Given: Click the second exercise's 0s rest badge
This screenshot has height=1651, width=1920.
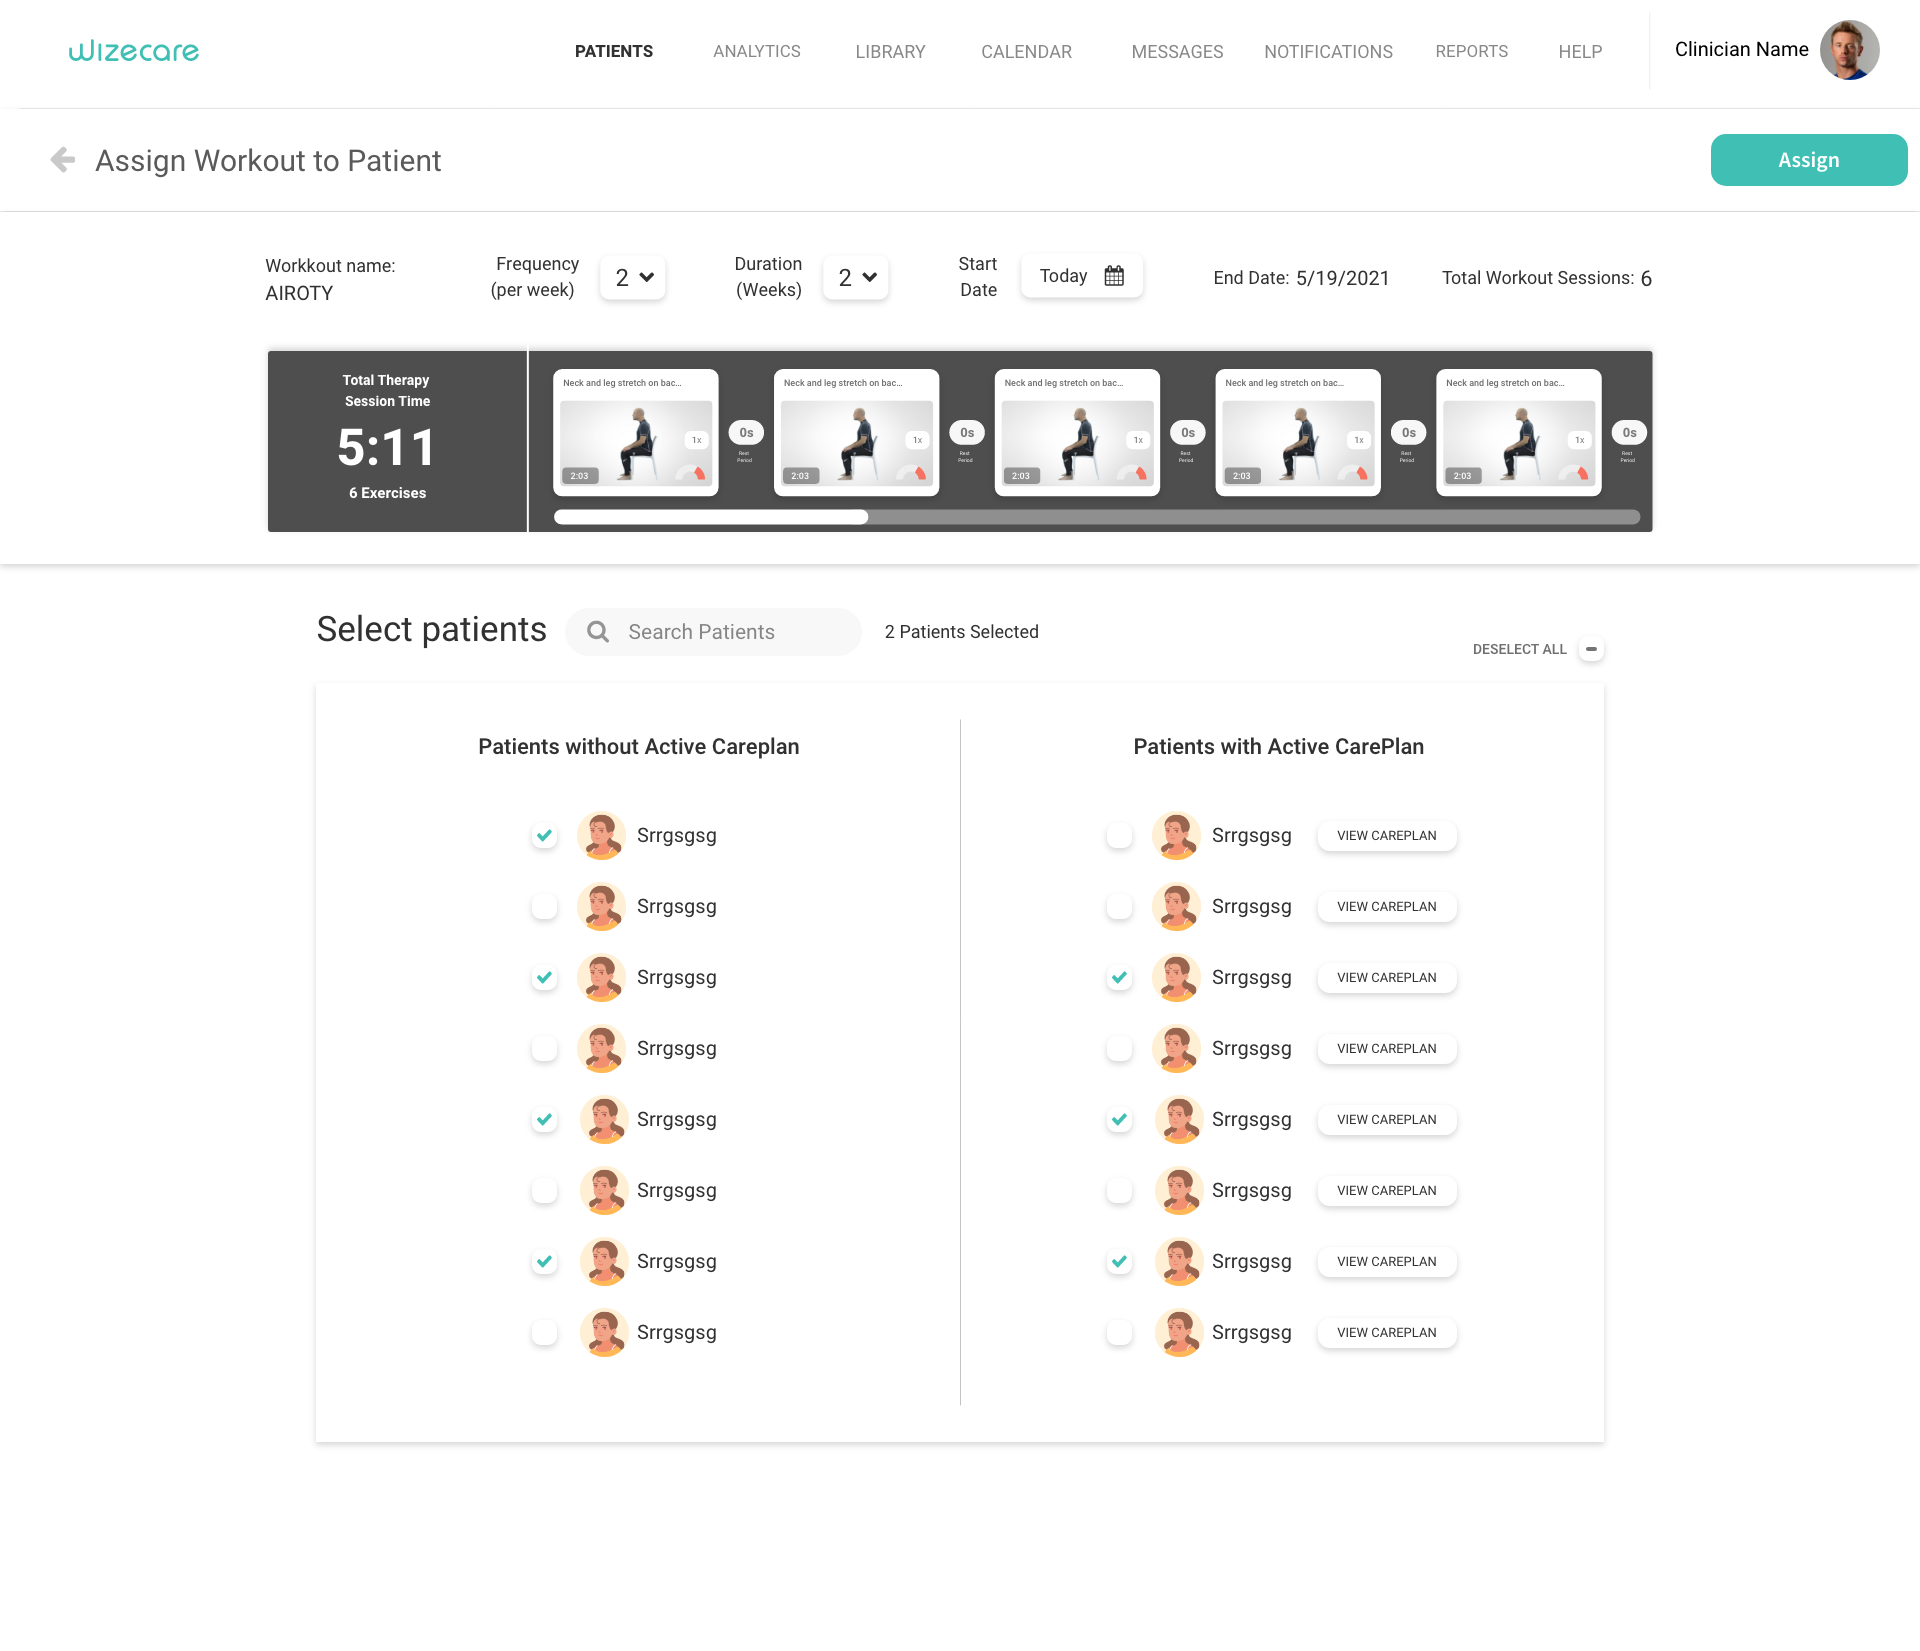Looking at the screenshot, I should 967,433.
